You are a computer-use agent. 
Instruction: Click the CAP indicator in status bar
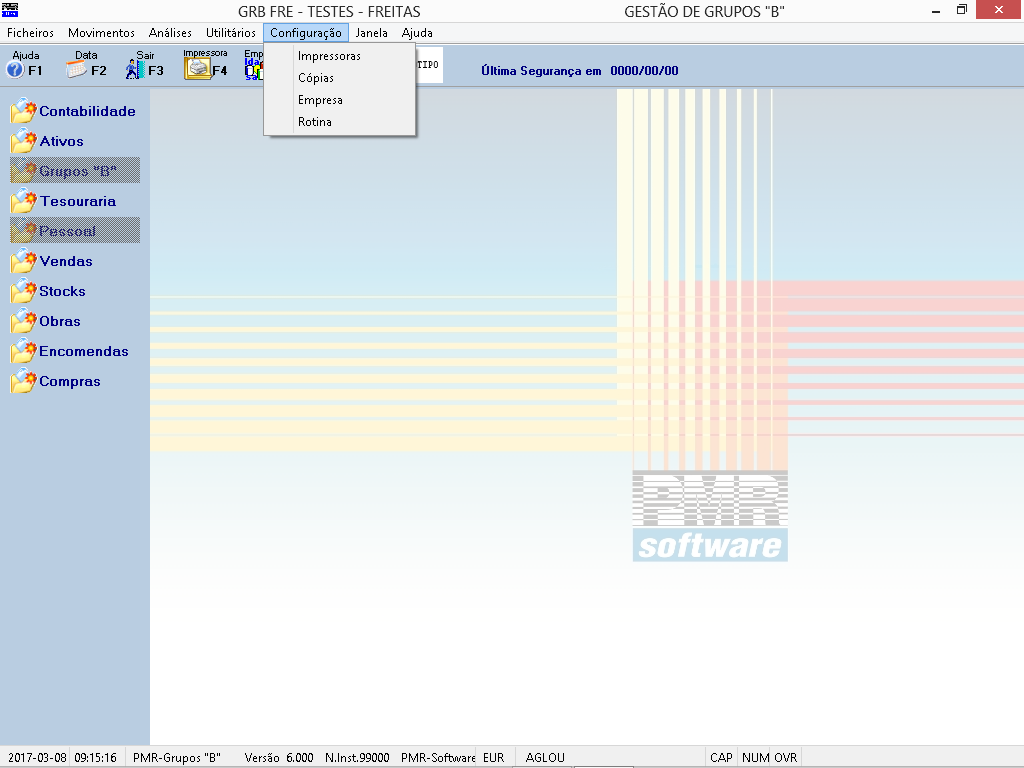(721, 758)
